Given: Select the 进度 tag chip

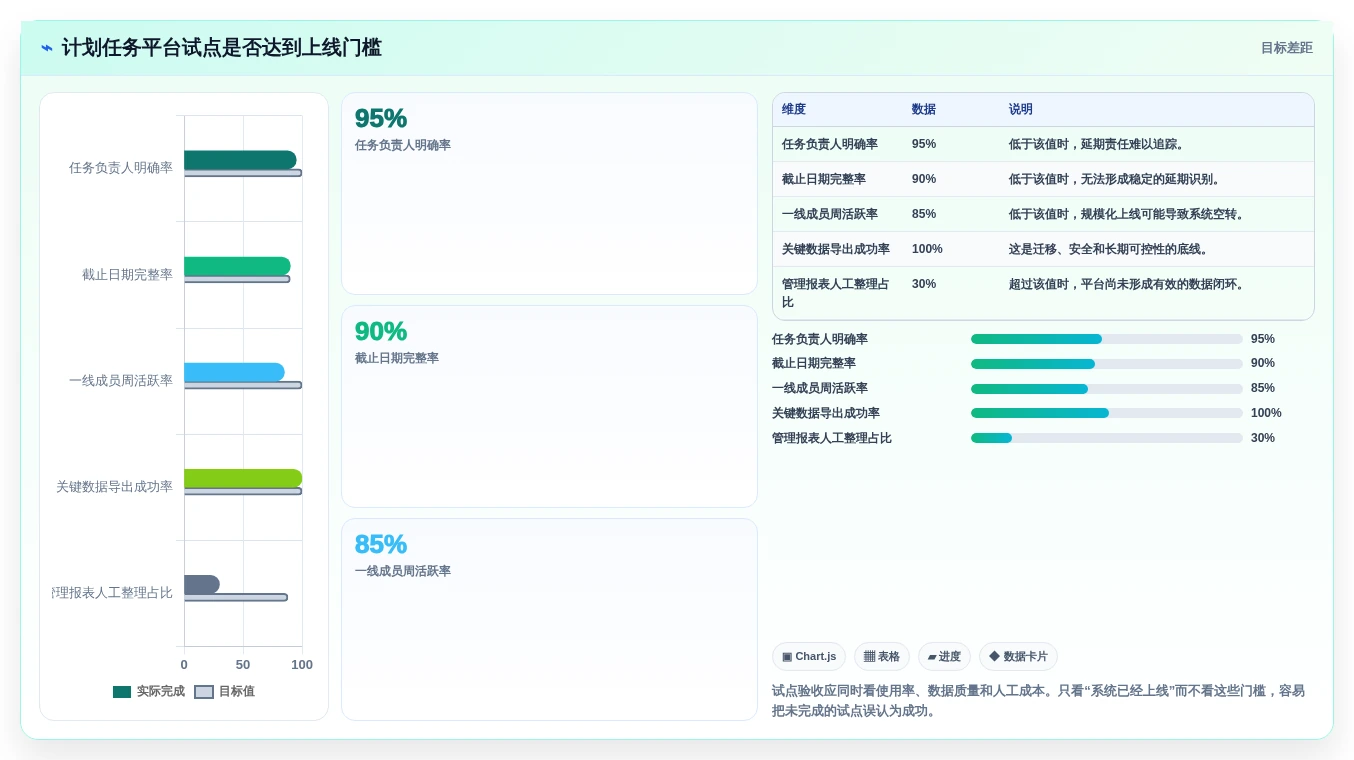Looking at the screenshot, I should (x=944, y=657).
